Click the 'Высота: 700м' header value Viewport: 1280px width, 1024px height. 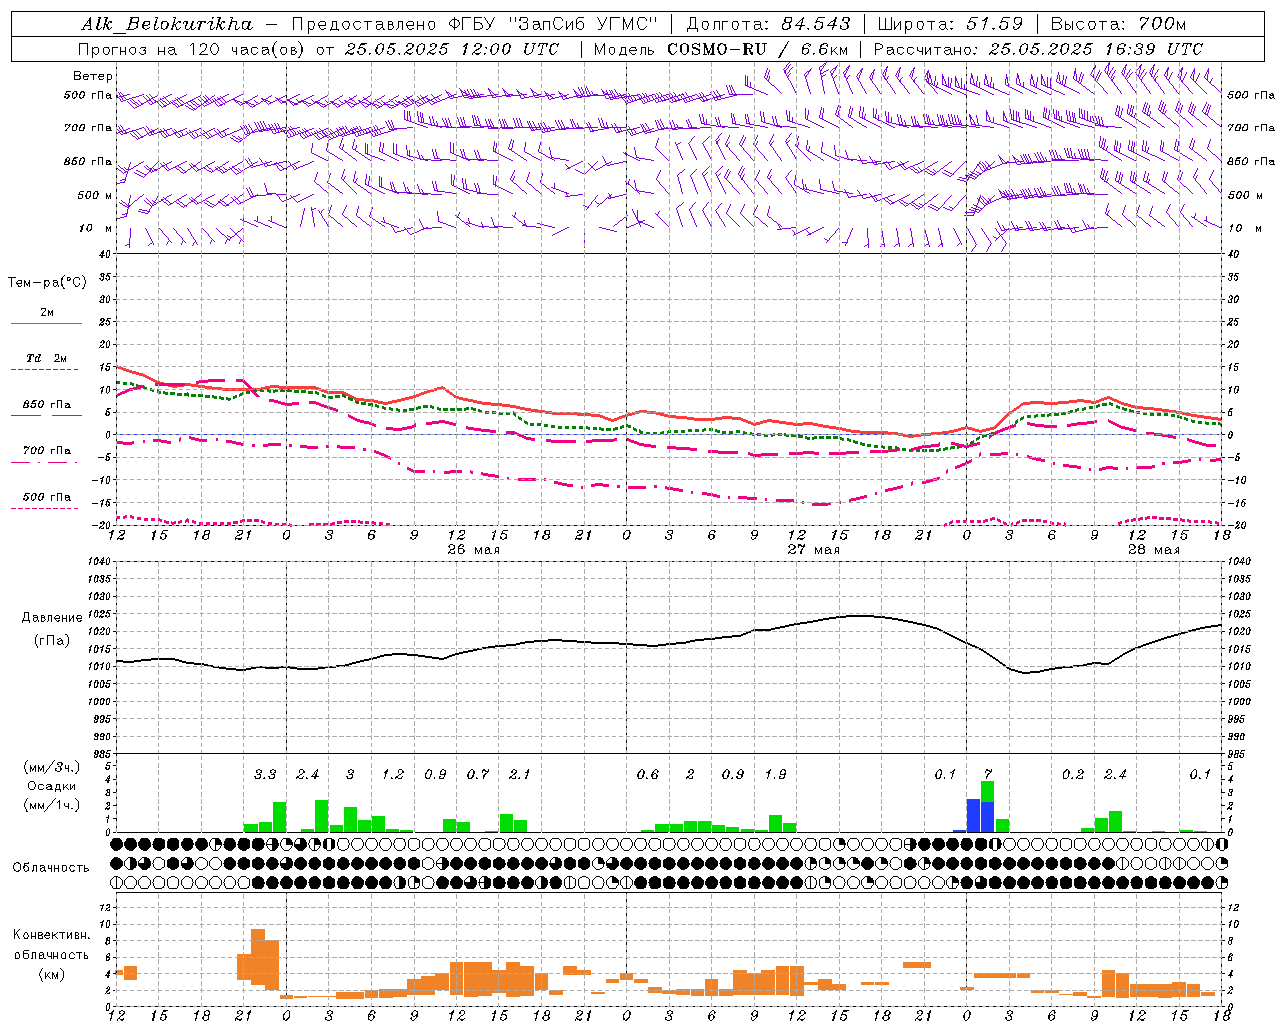(x=1118, y=24)
